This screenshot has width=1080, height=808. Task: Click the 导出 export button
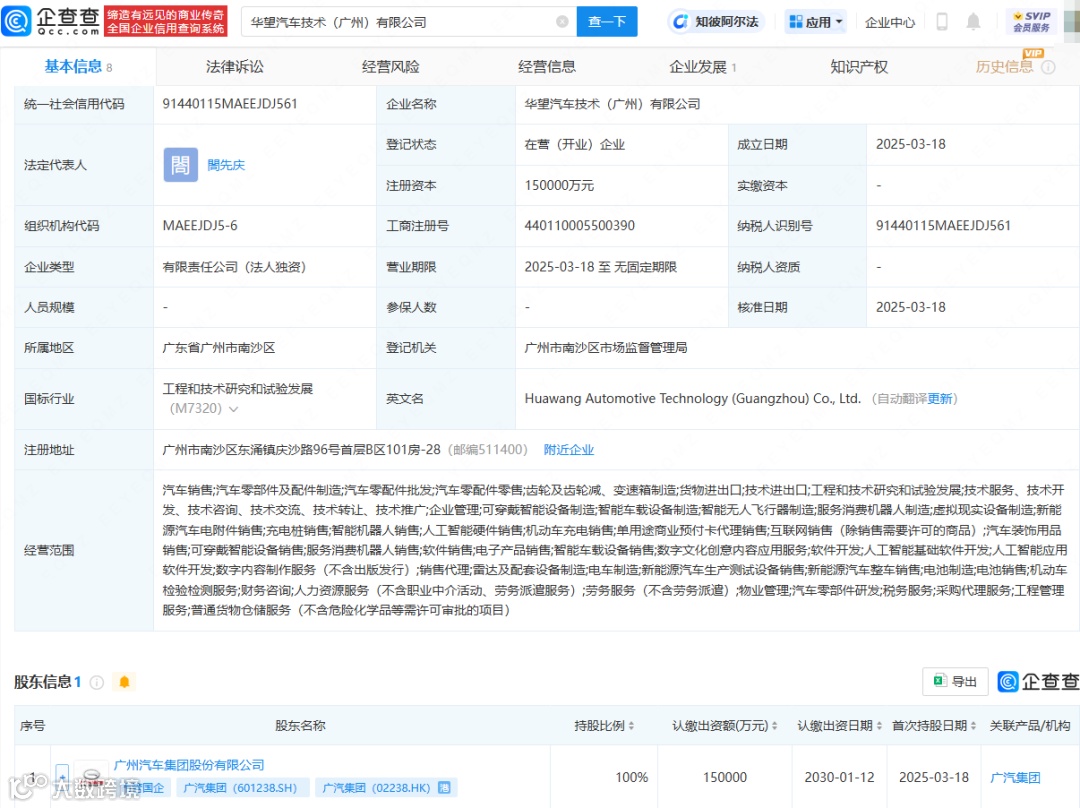955,681
